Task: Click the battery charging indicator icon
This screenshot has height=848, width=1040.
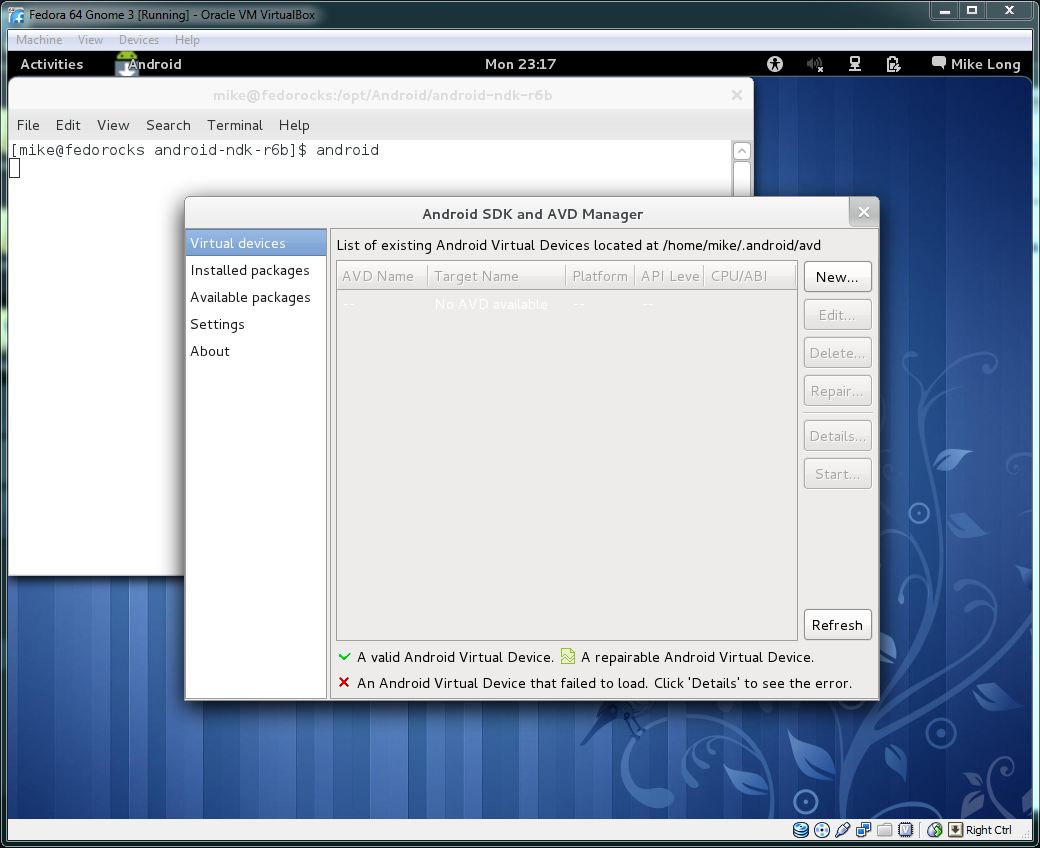Action: (x=893, y=64)
